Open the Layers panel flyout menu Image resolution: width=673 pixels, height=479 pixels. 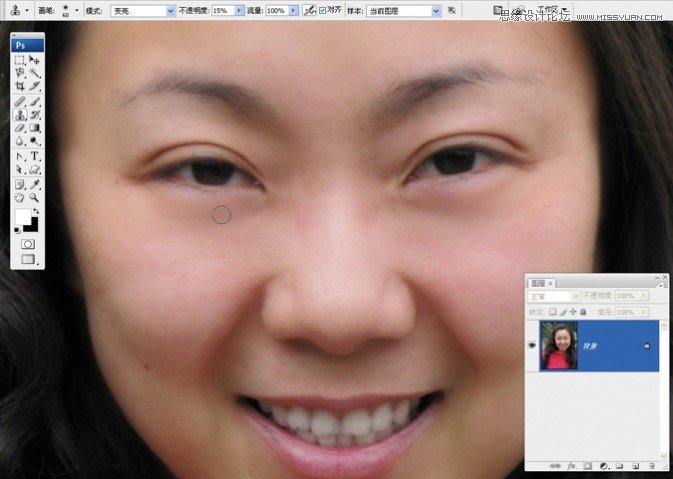pyautogui.click(x=664, y=285)
